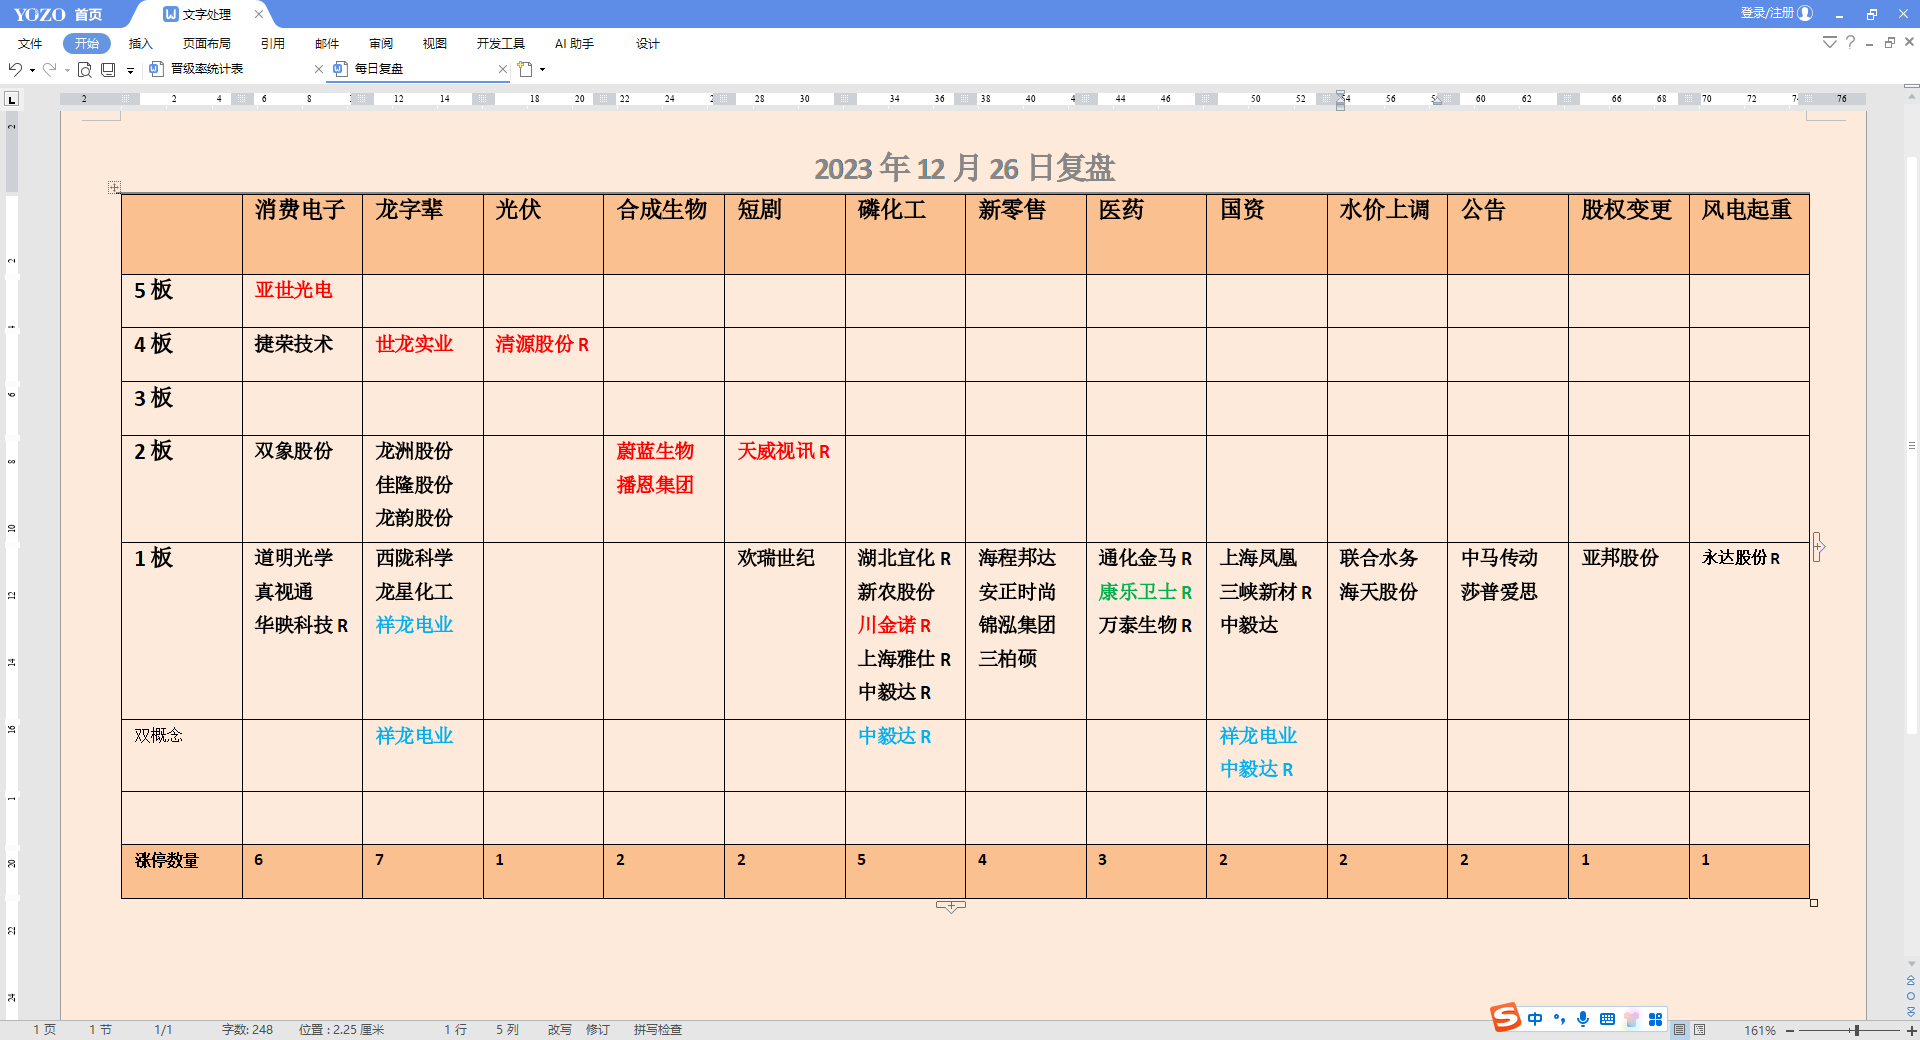This screenshot has width=1920, height=1040.
Task: Click the zoom out minus button
Action: pyautogui.click(x=1790, y=1030)
